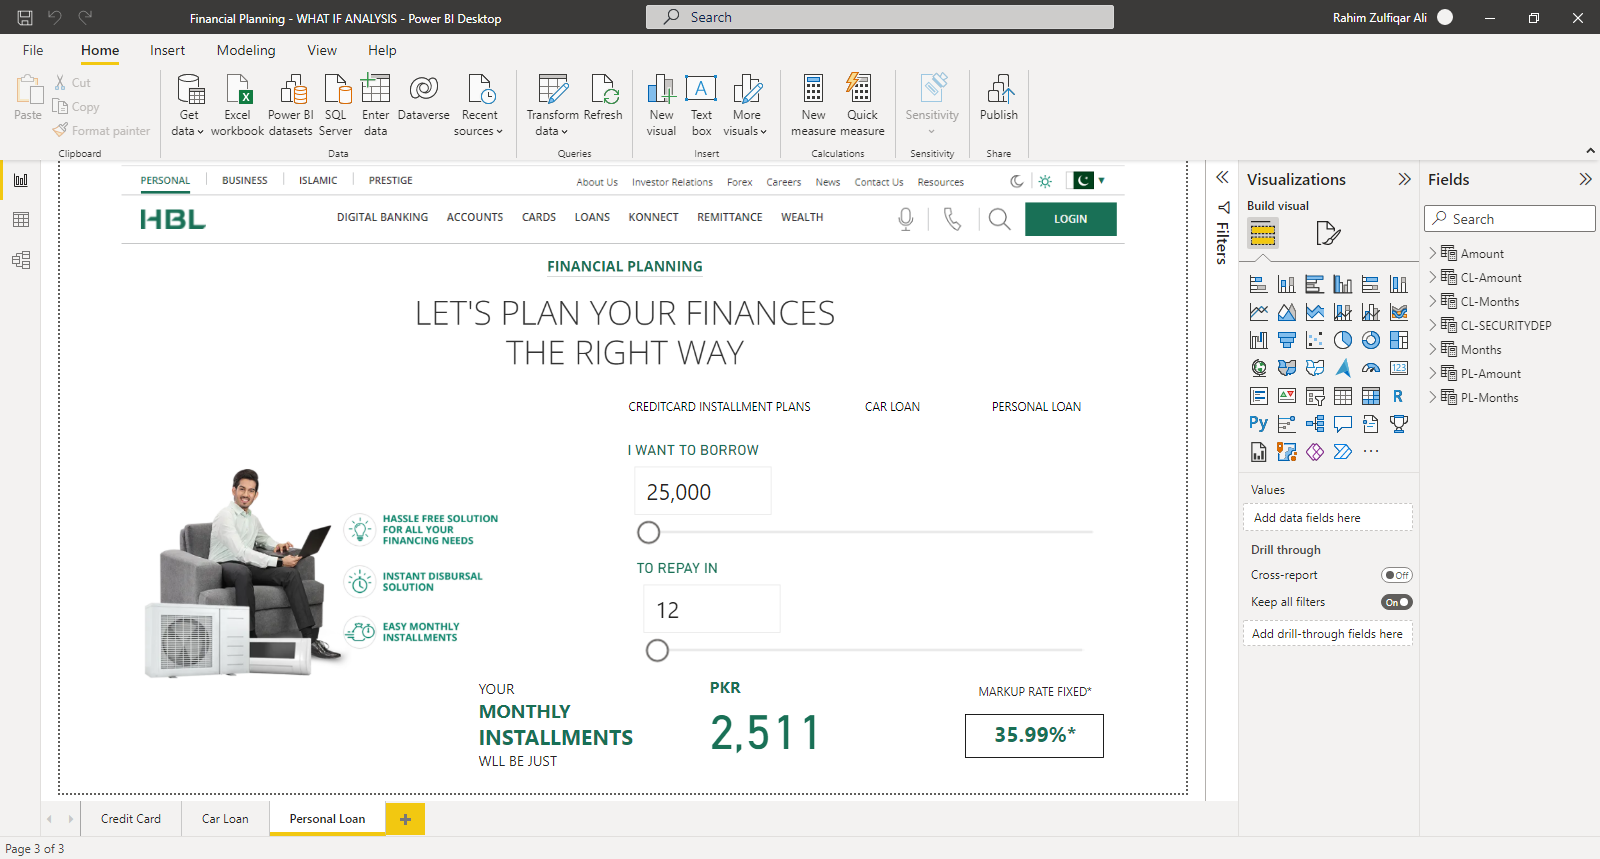1600x859 pixels.
Task: Adjust the borrow amount slider handle
Action: (649, 533)
